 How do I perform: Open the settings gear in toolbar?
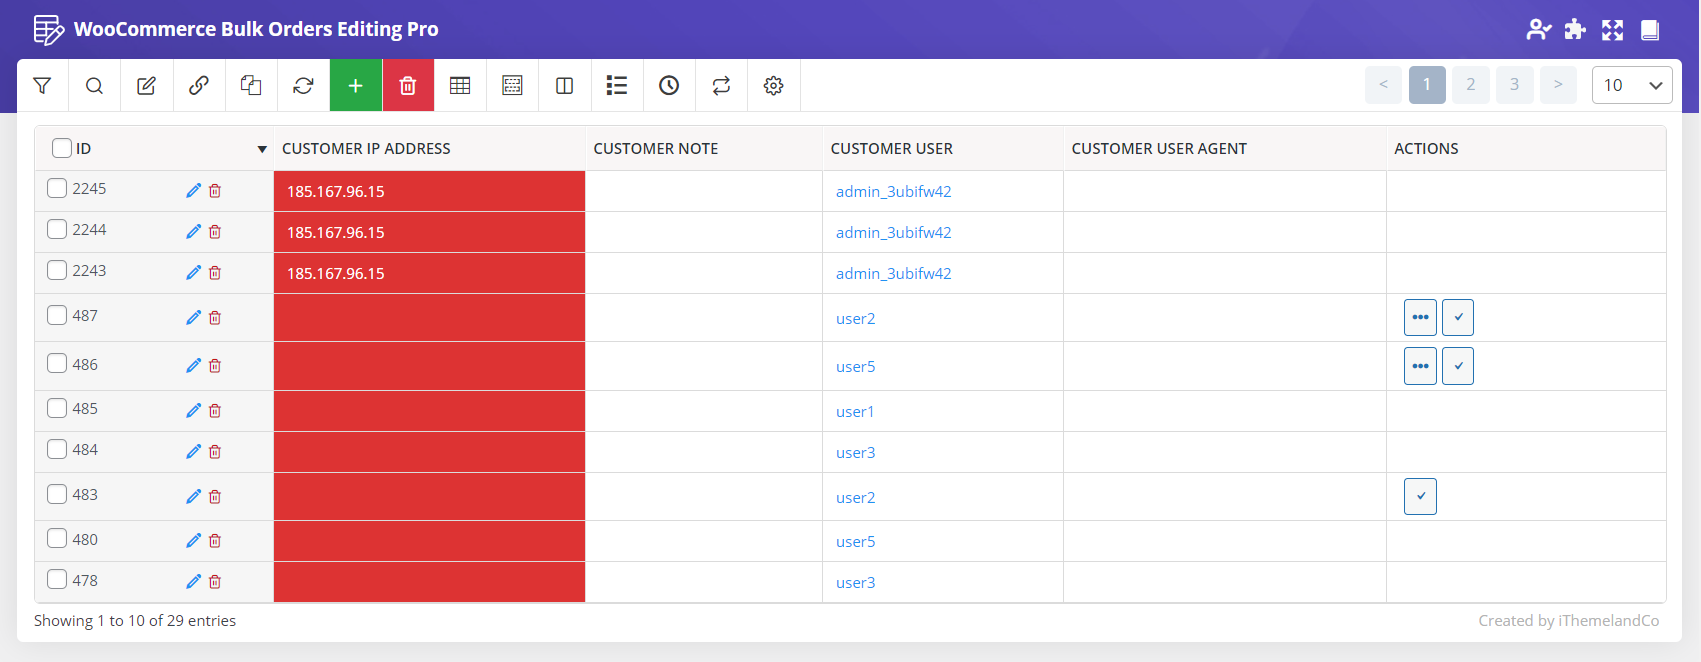pyautogui.click(x=773, y=86)
